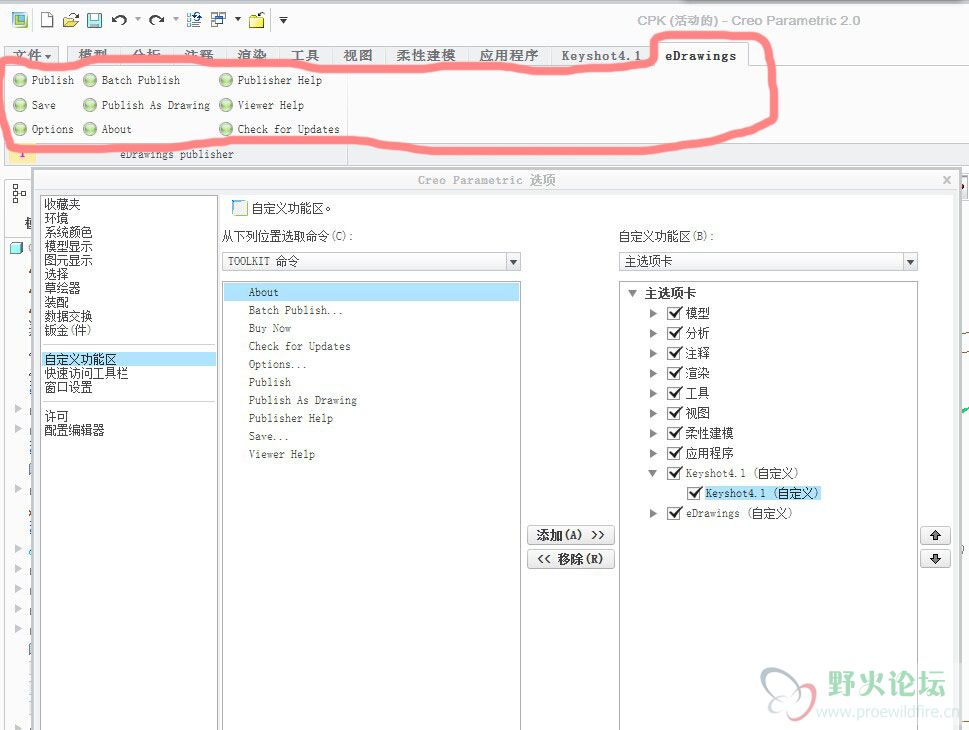
Task: Select Batch Publish... in command list
Action: 371,310
